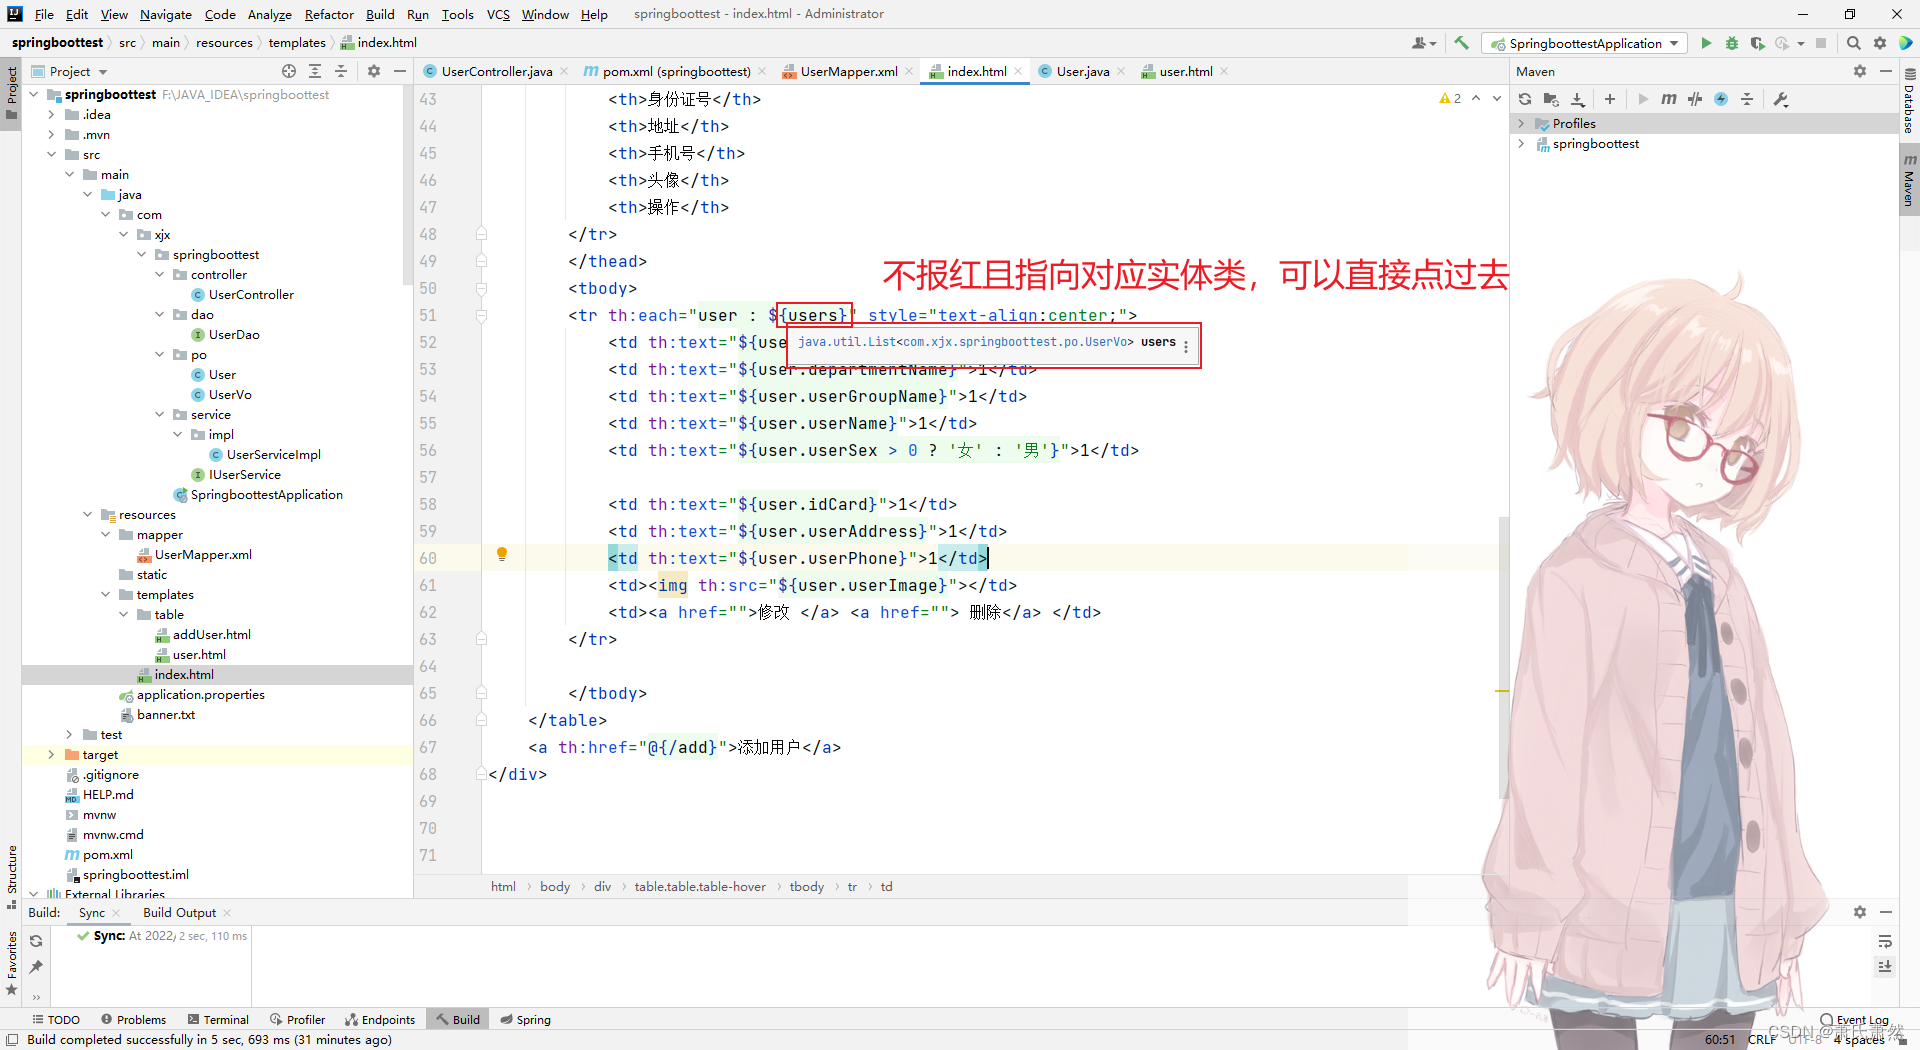This screenshot has height=1050, width=1920.
Task: Open the Database side tool window
Action: 1909,102
